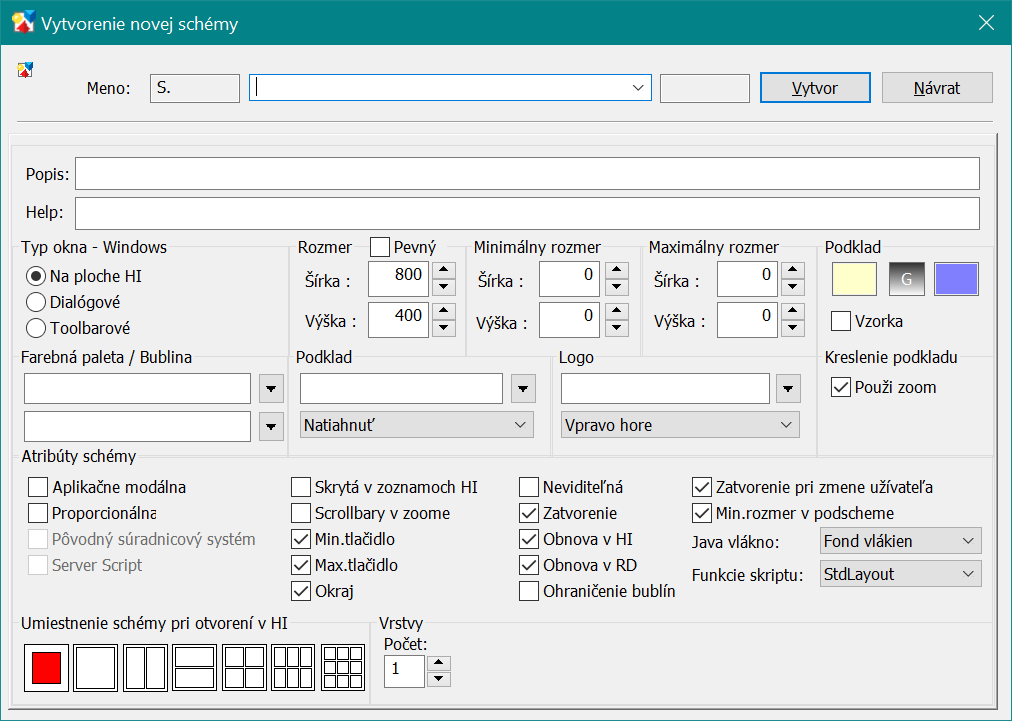Screen dimensions: 1012x721
Task: Select the 3x2 six-pane placement layout
Action: [x=293, y=667]
